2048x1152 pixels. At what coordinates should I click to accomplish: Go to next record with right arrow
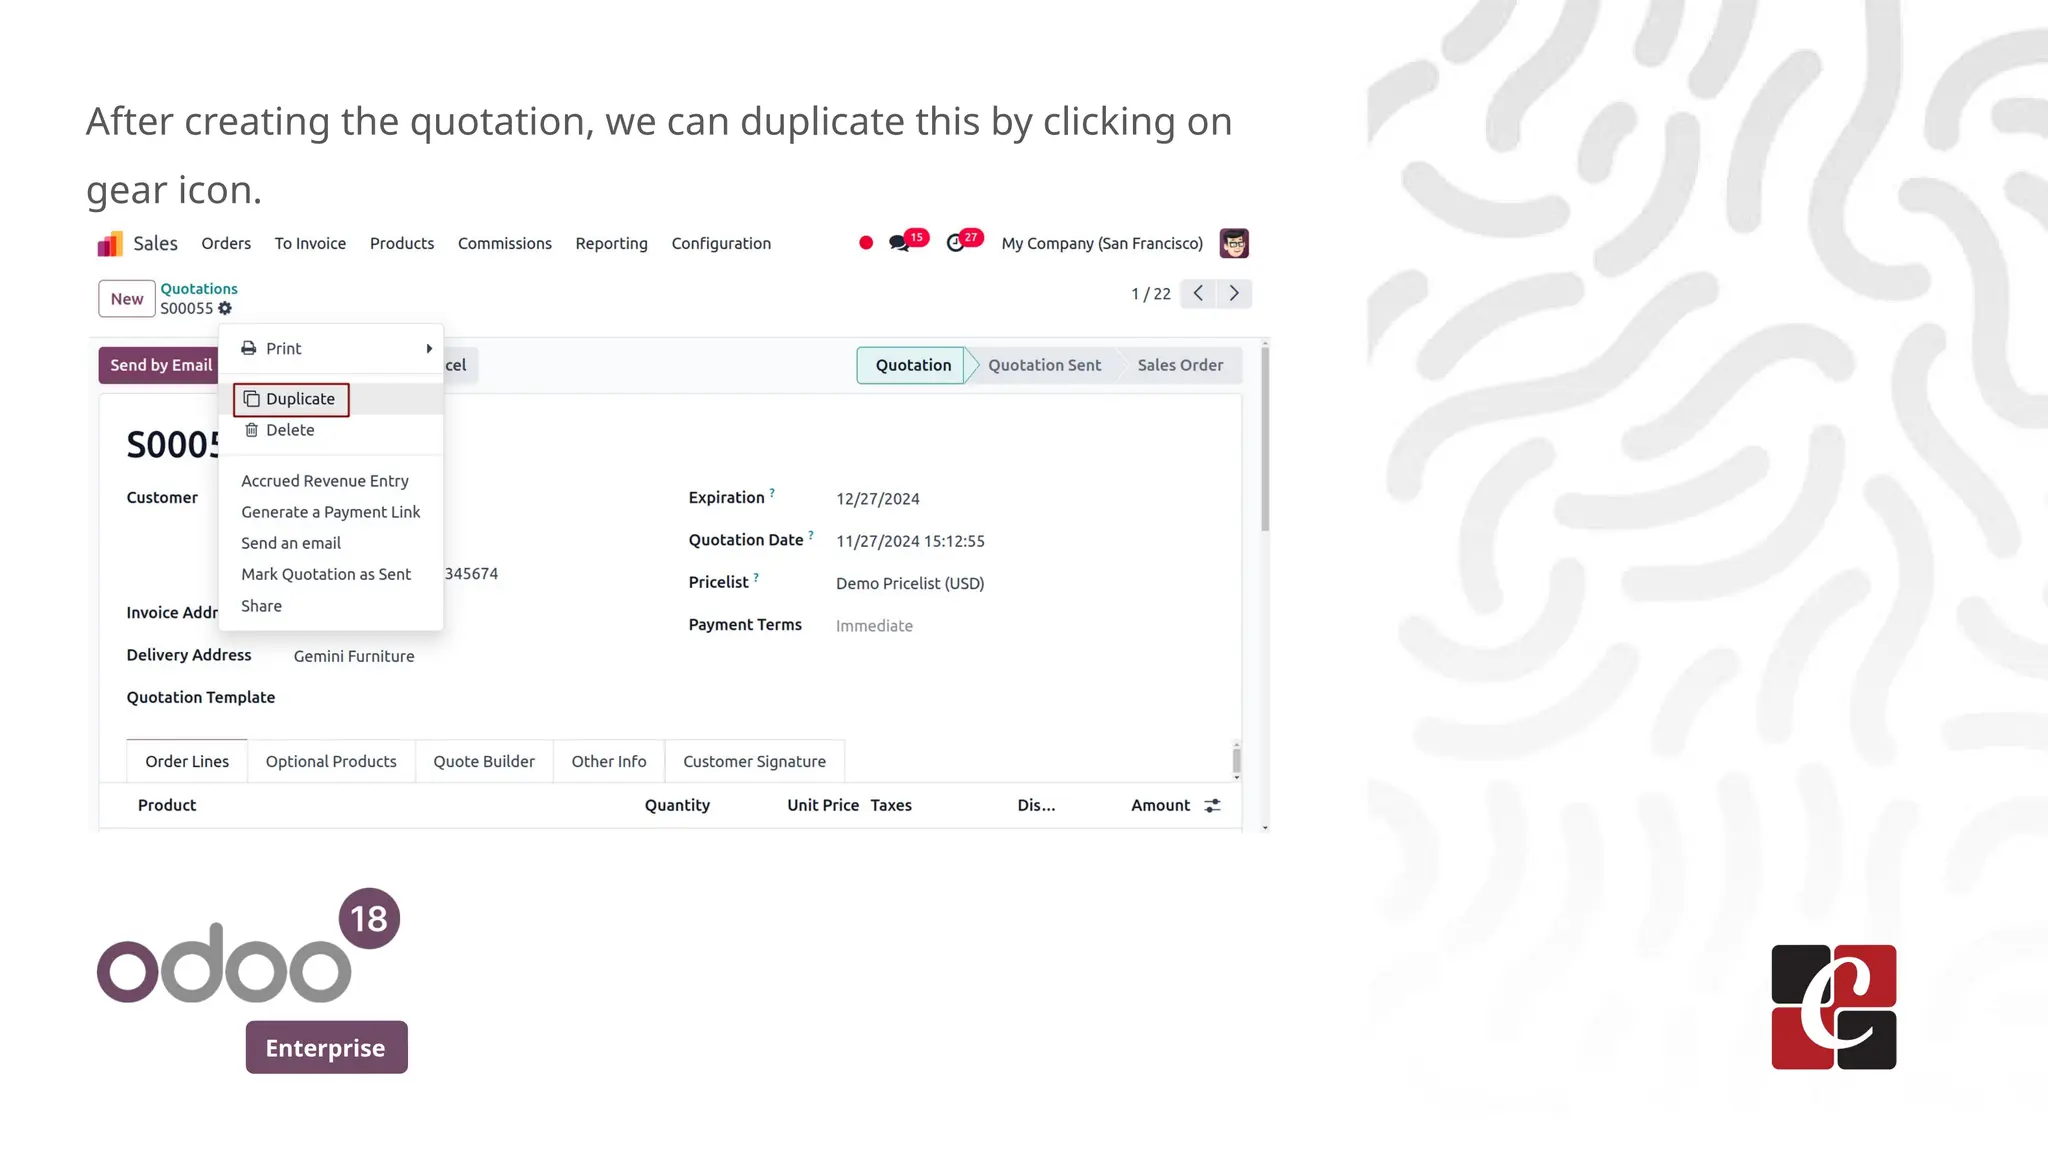(x=1234, y=293)
